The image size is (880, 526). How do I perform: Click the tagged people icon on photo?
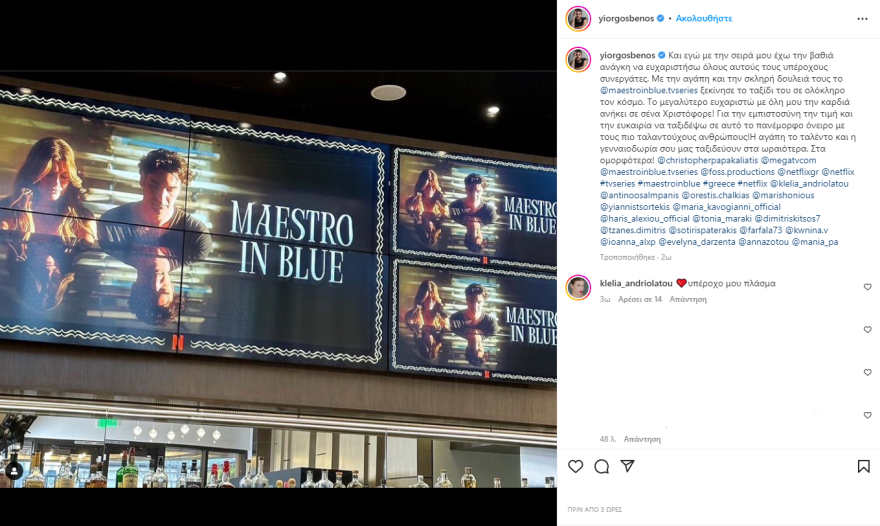coord(14,470)
